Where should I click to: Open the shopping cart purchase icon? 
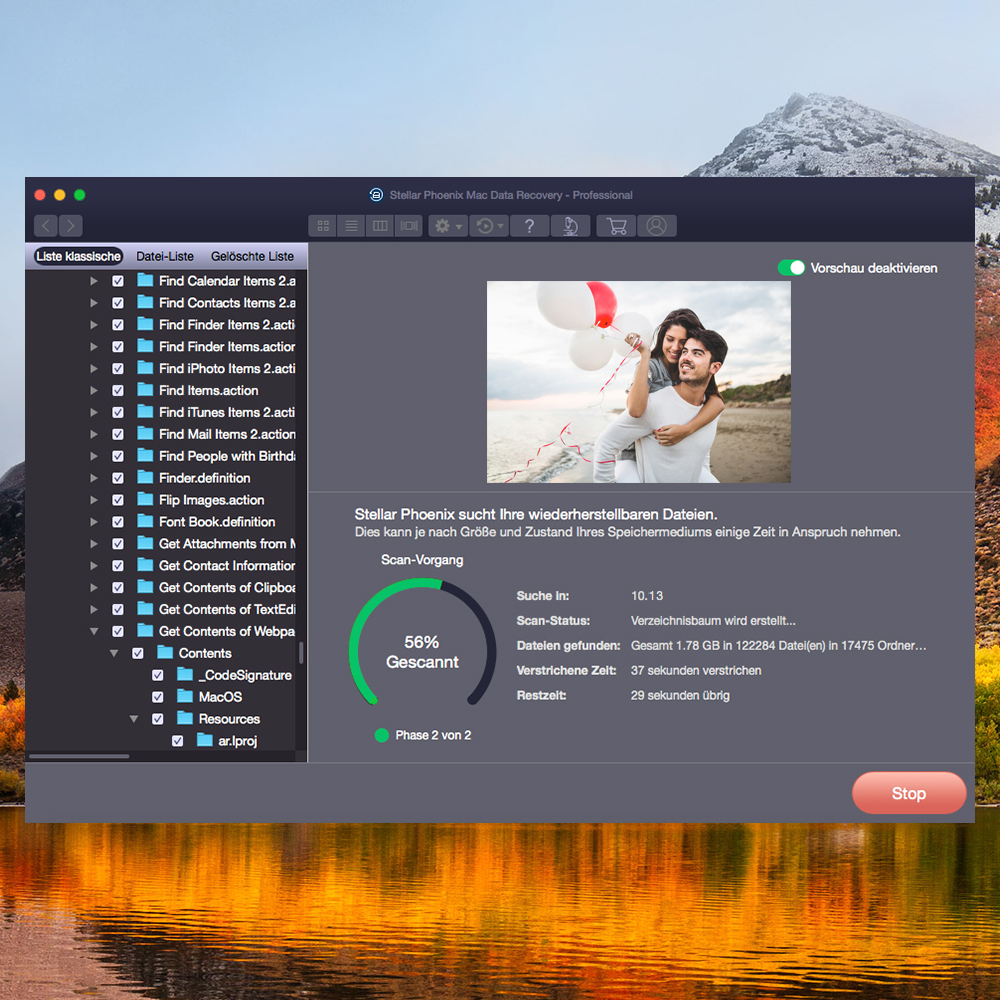coord(616,226)
